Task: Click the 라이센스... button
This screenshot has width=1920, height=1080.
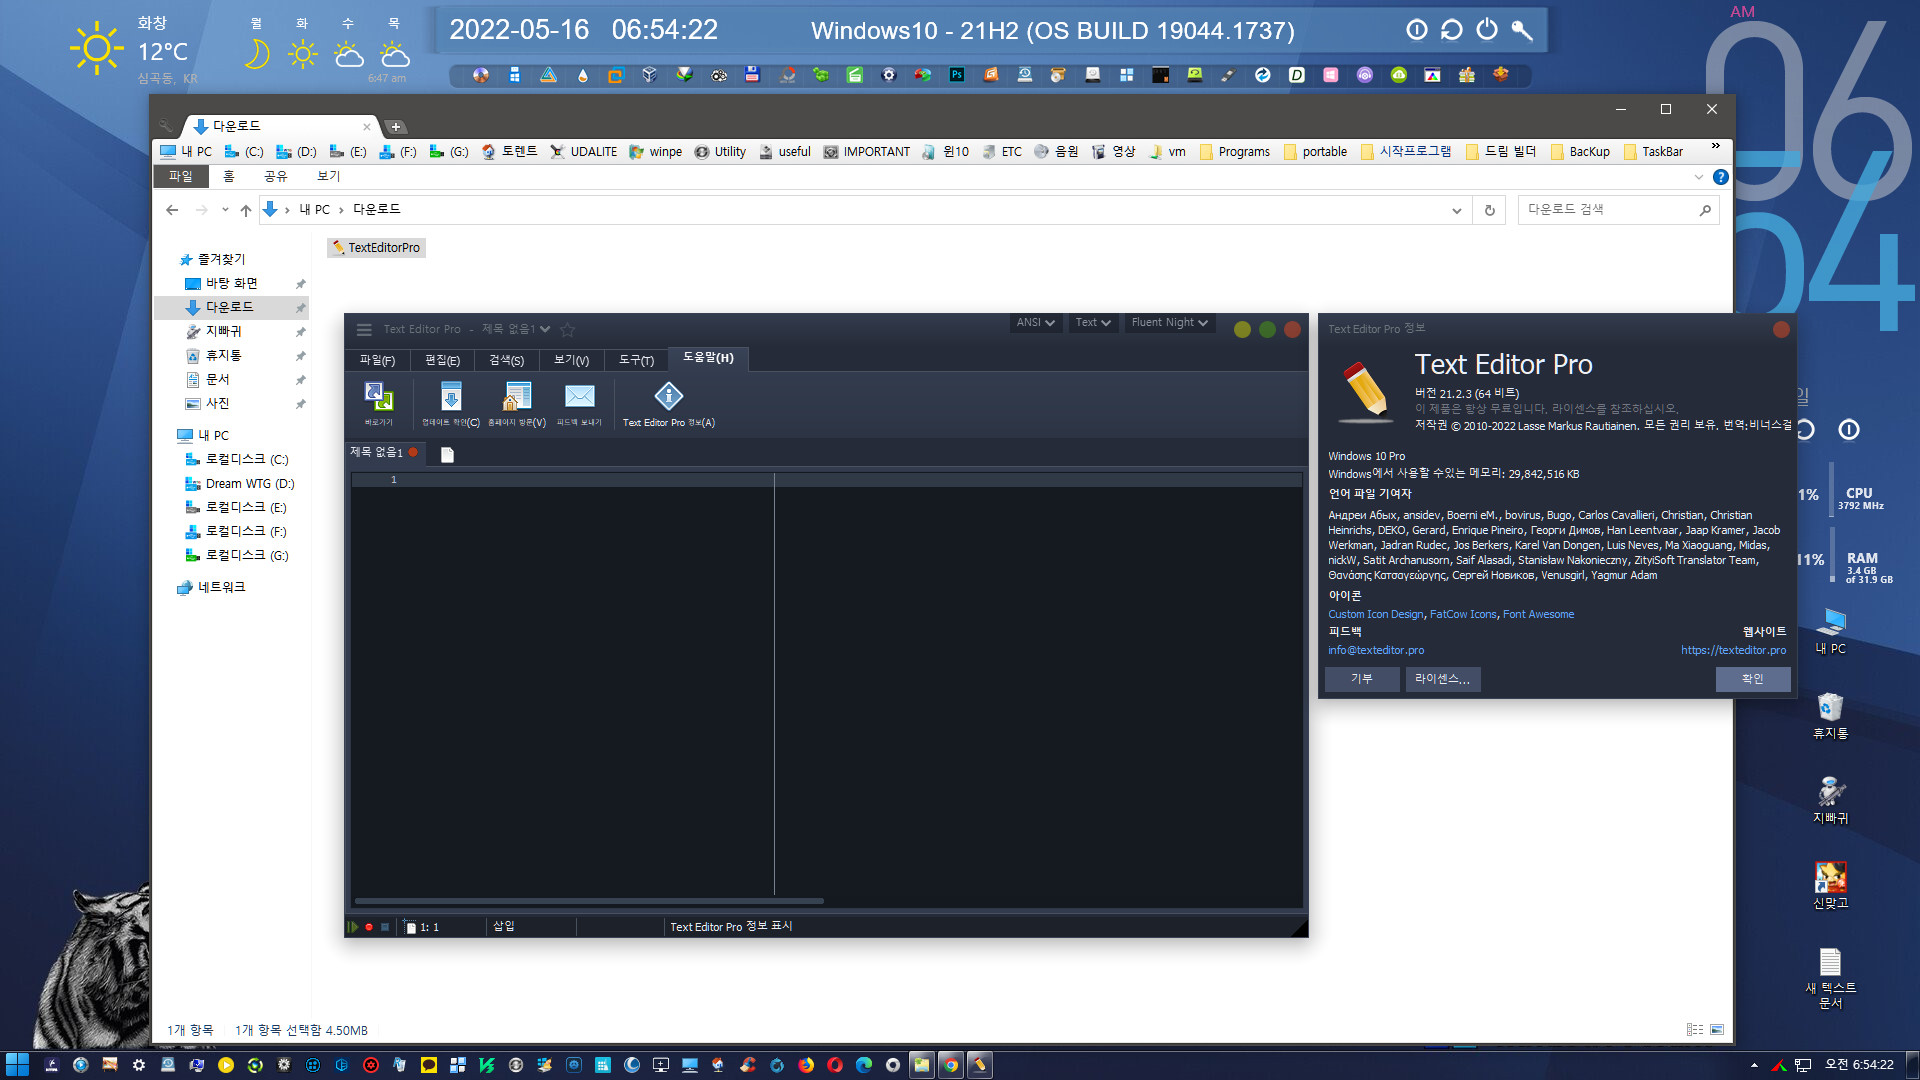Action: click(1442, 679)
